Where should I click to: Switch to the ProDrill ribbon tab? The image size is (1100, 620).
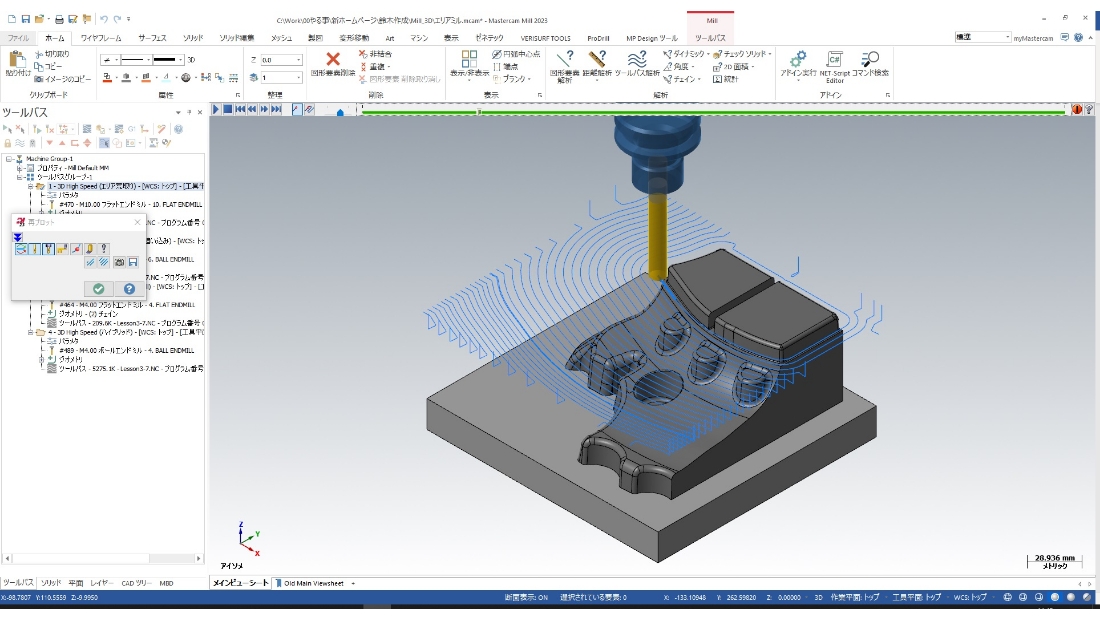pyautogui.click(x=598, y=38)
